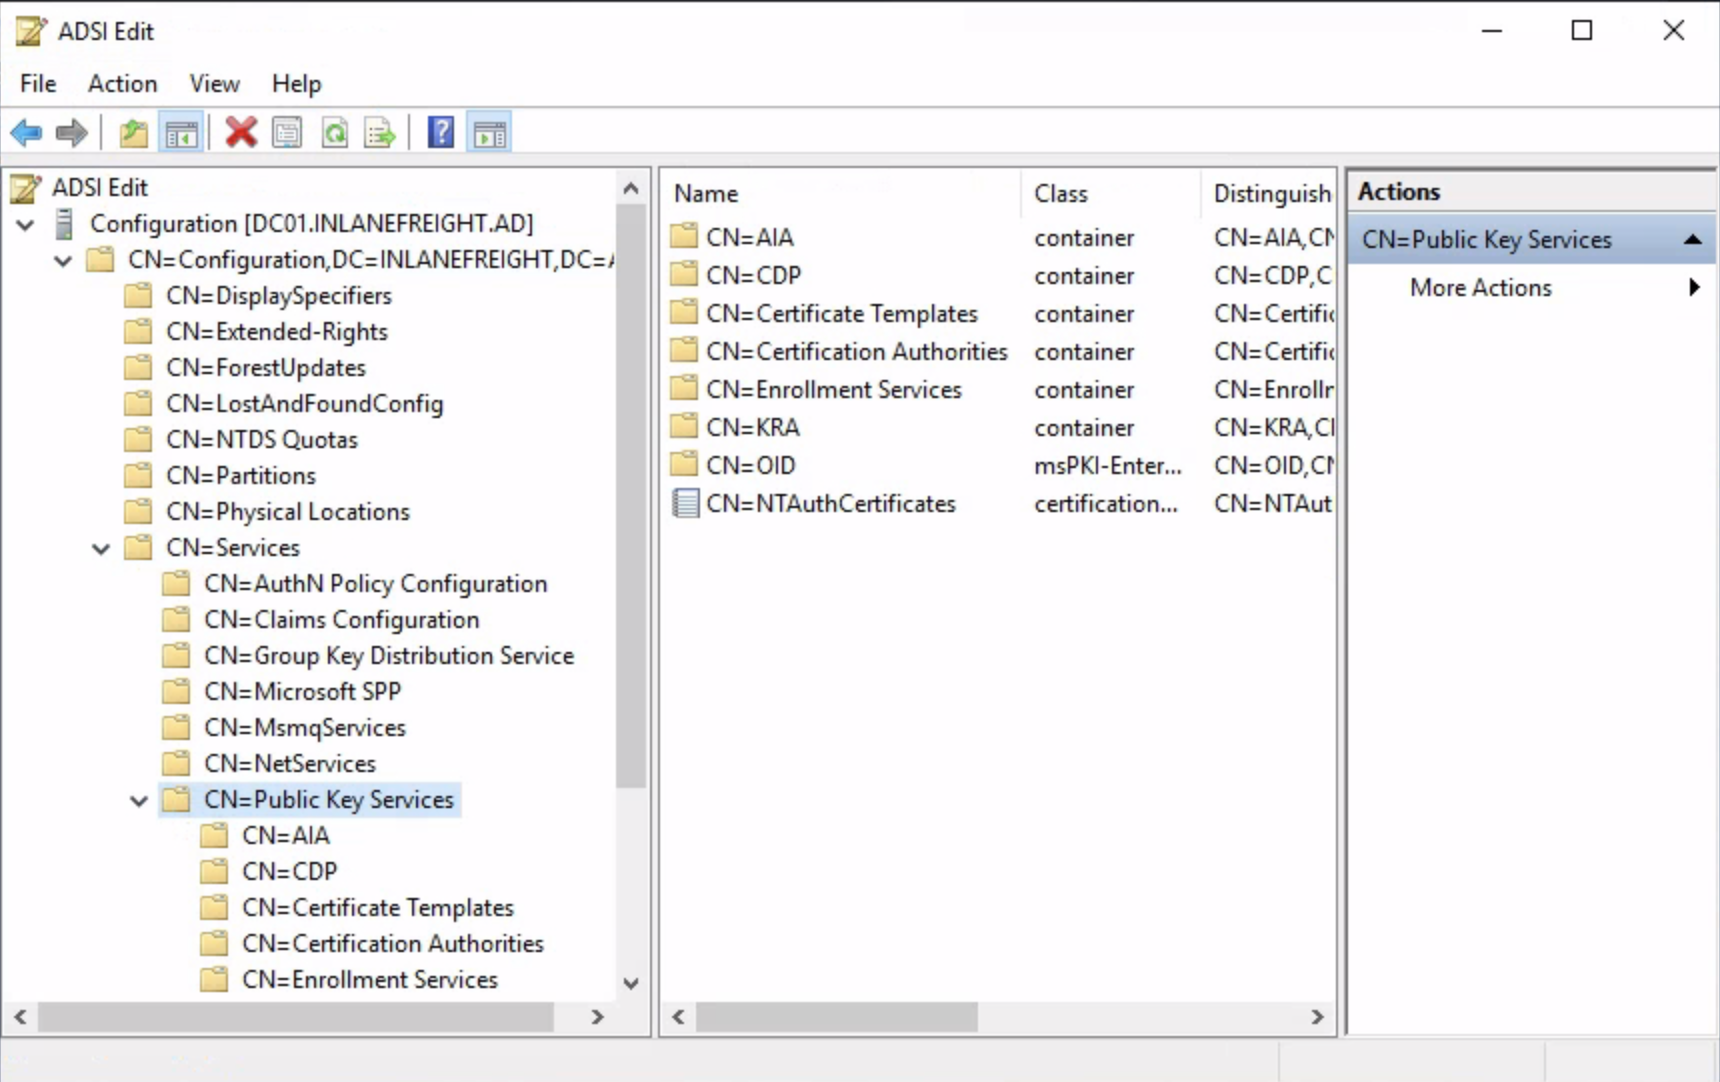Click the Delete (red X) toolbar icon
Screen dimensions: 1720x1082
point(241,132)
